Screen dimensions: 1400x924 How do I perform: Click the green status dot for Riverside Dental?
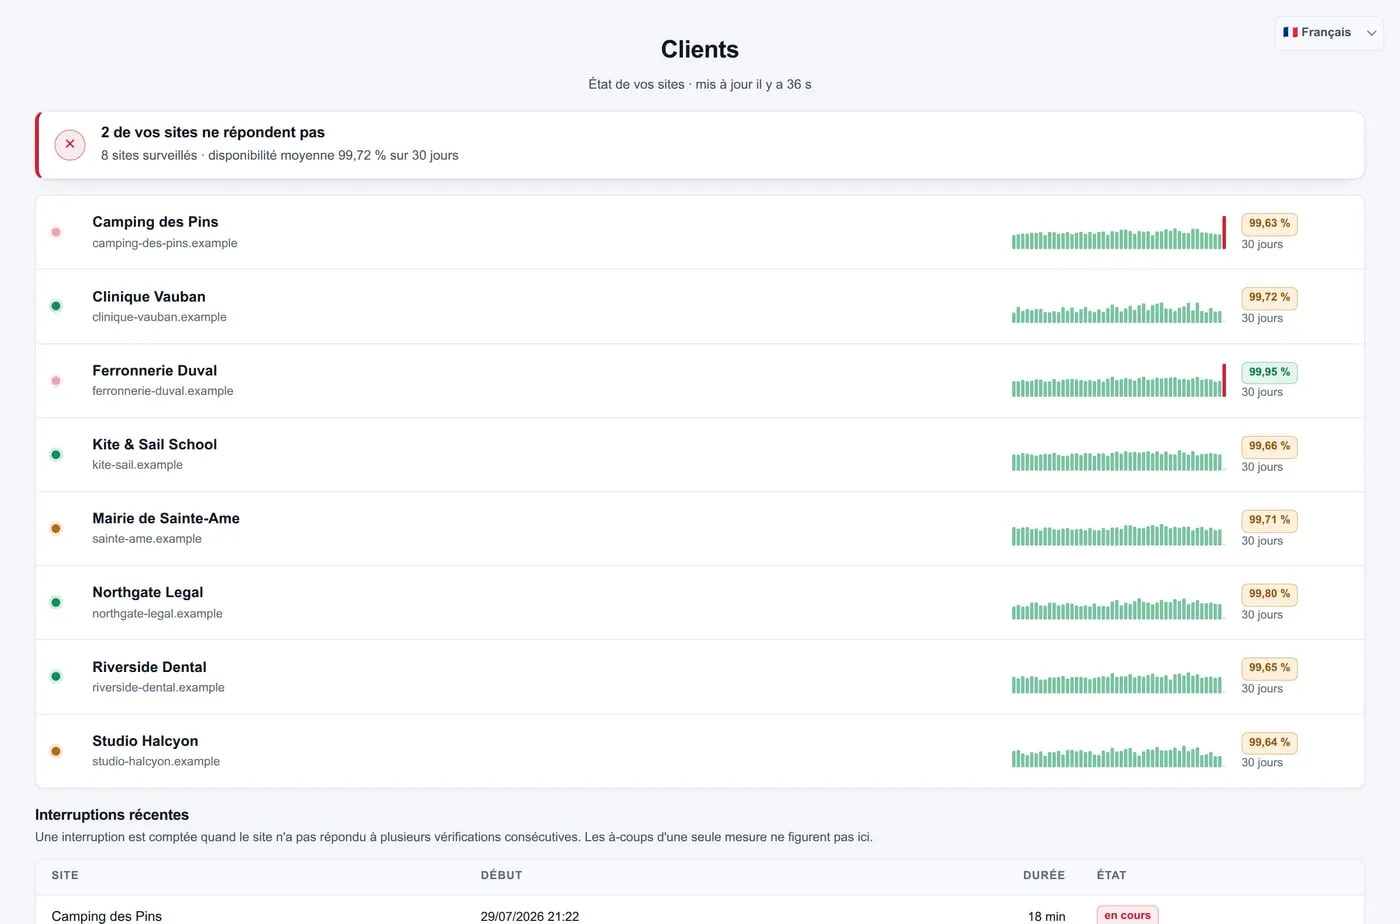[x=56, y=676]
